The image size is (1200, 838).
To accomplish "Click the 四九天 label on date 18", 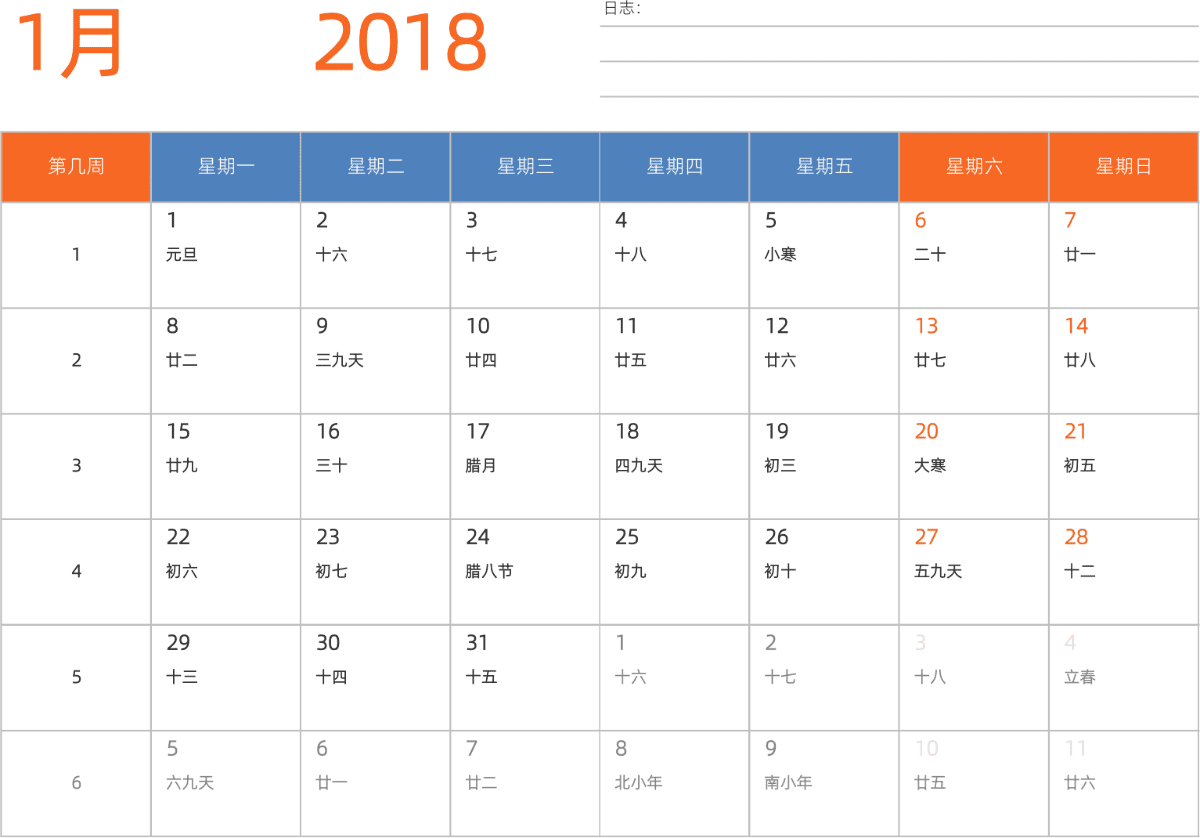I will click(639, 466).
